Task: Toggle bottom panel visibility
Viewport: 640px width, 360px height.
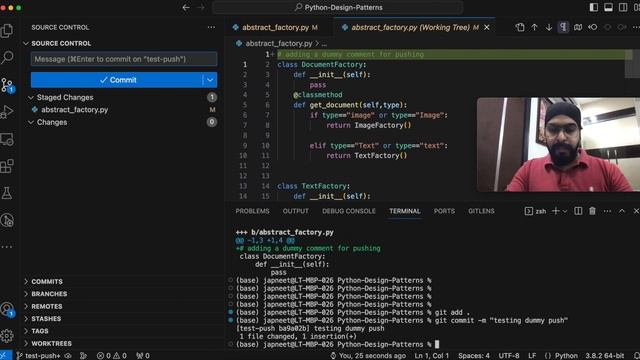Action: (x=609, y=7)
